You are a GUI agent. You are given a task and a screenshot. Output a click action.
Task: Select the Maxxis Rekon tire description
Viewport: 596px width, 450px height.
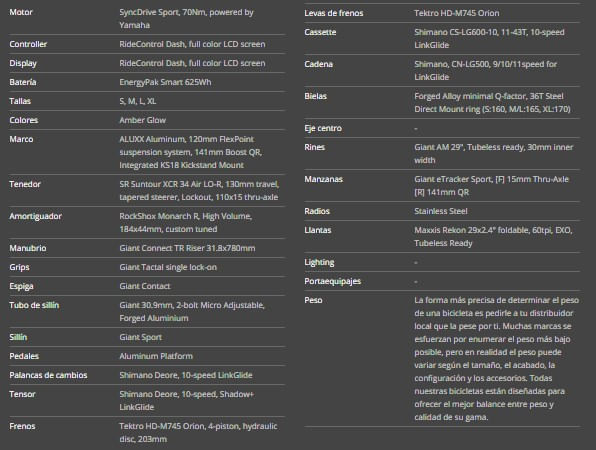[x=493, y=236]
